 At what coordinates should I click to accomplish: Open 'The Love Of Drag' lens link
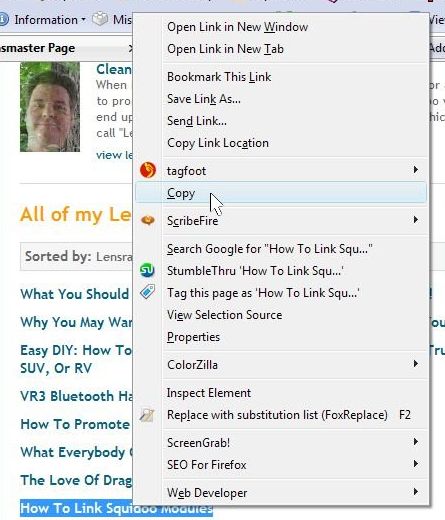pyautogui.click(x=76, y=480)
